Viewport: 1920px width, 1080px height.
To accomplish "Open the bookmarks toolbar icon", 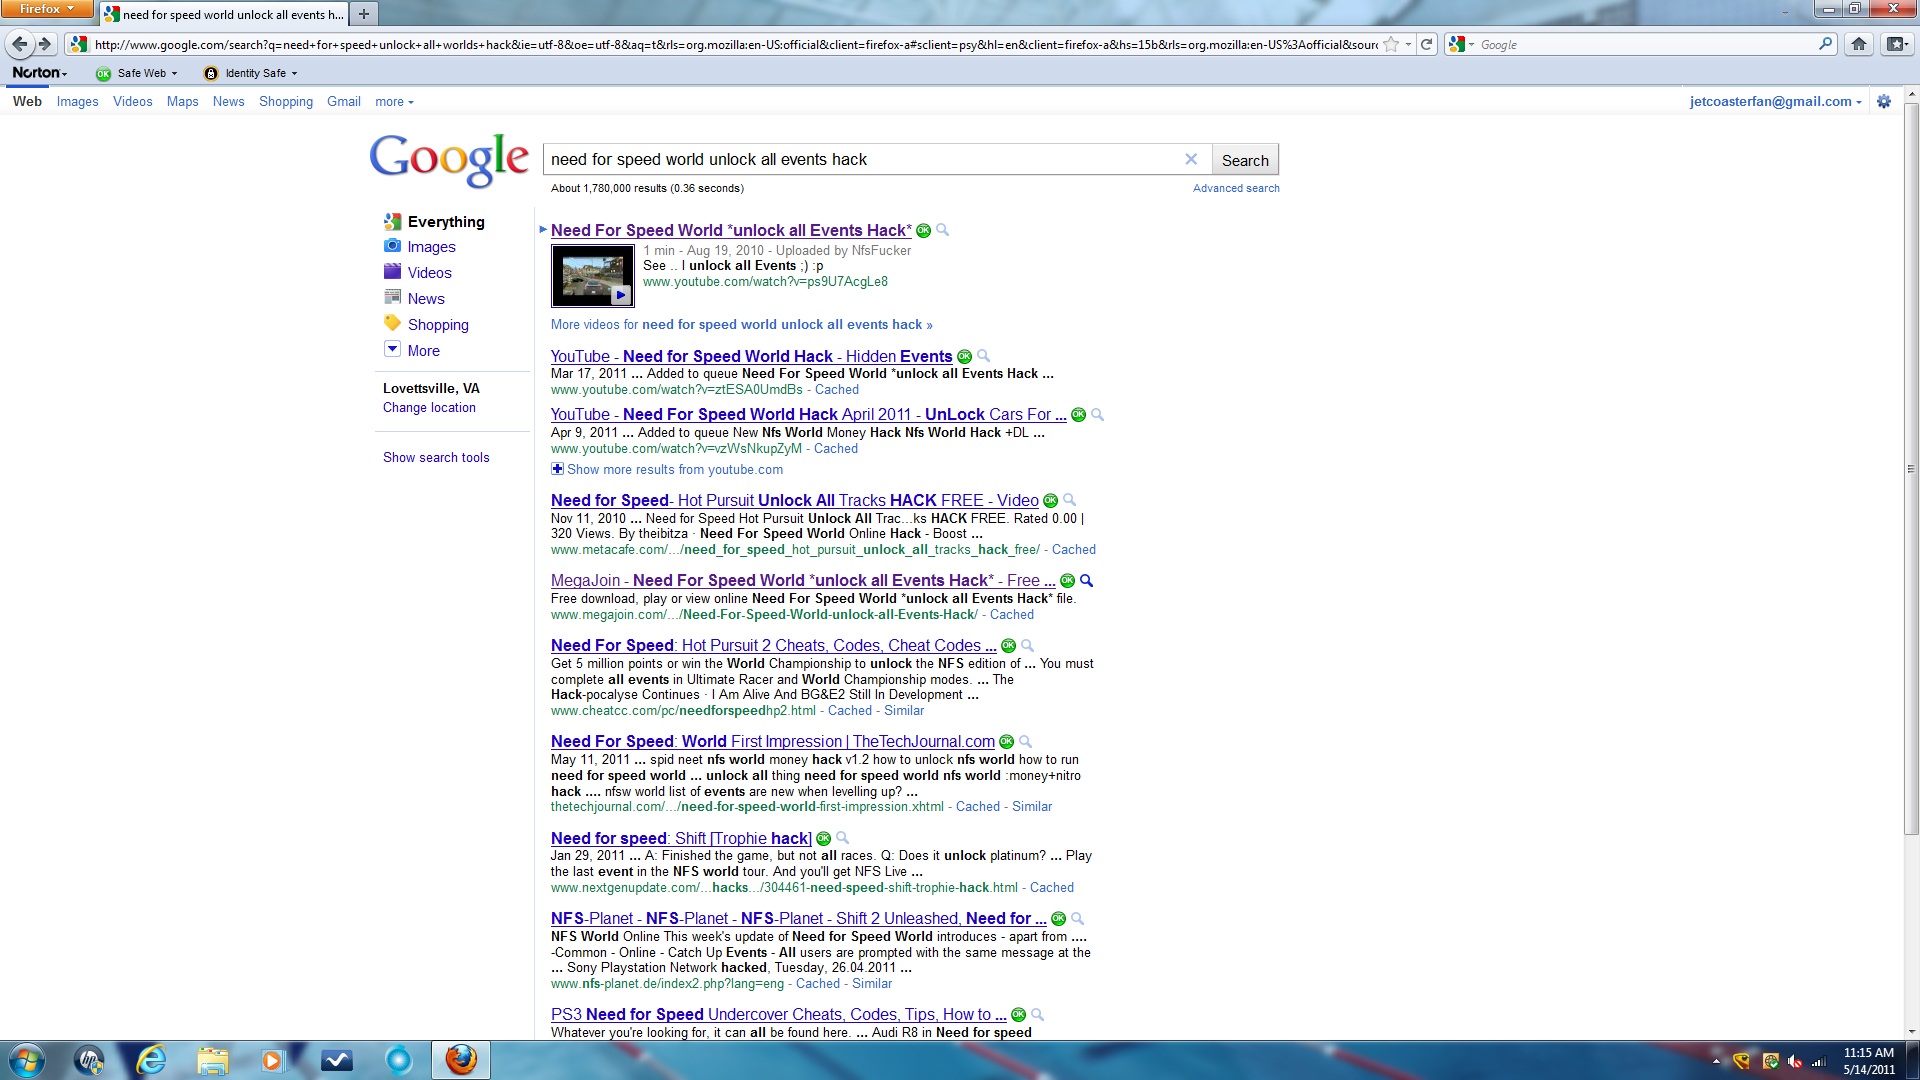I will 1895,44.
